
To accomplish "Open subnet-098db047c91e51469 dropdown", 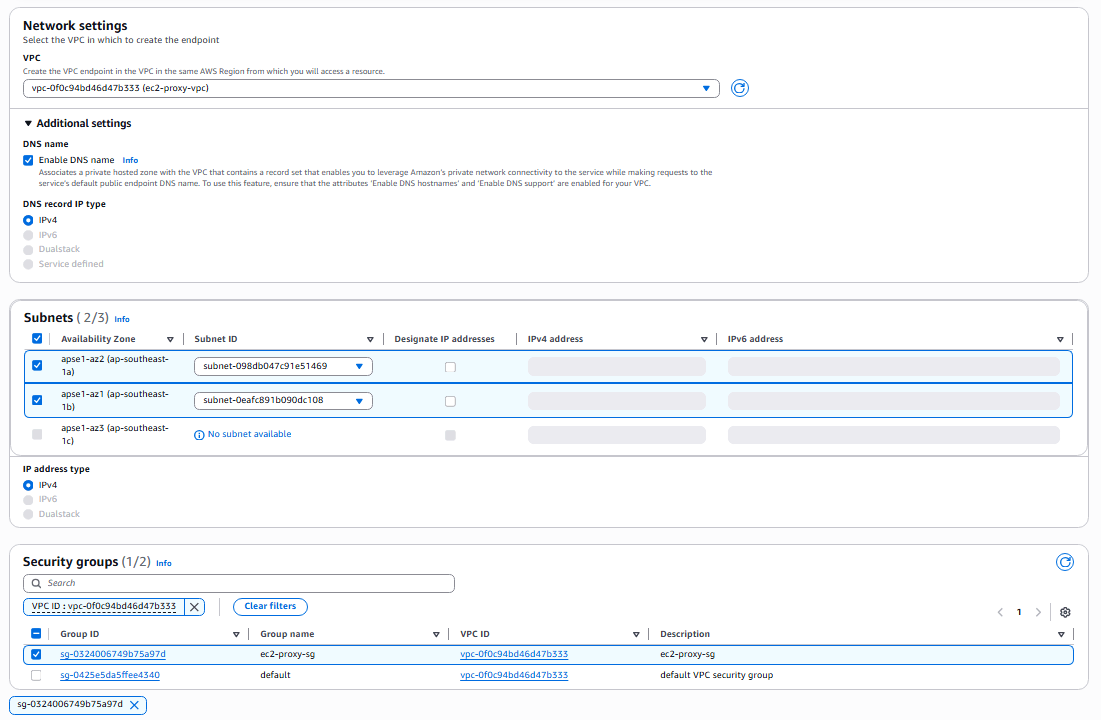I will click(x=283, y=366).
